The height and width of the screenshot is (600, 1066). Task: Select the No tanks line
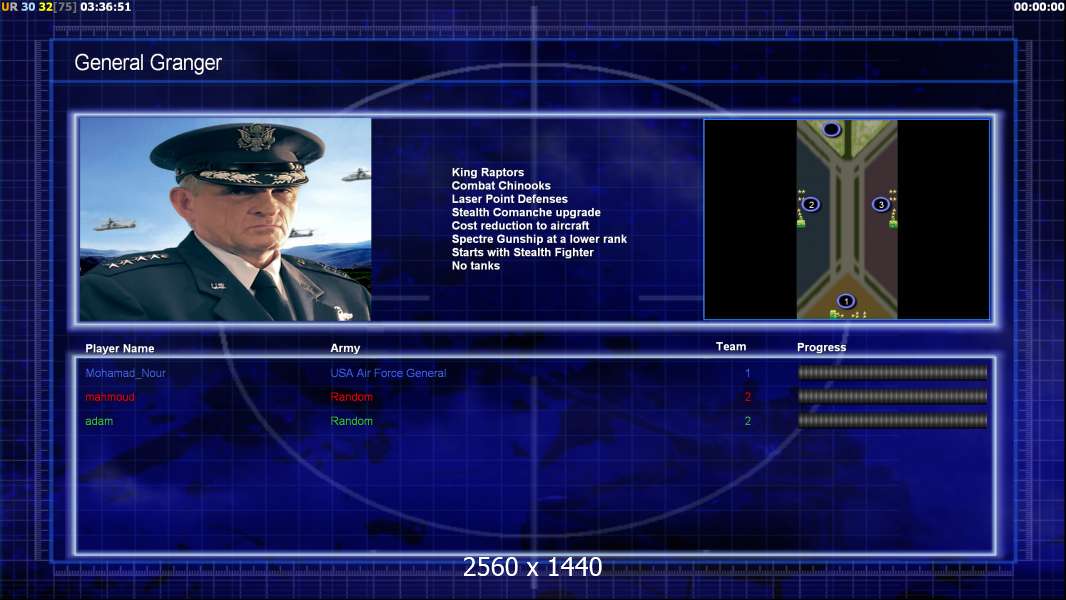tap(475, 266)
